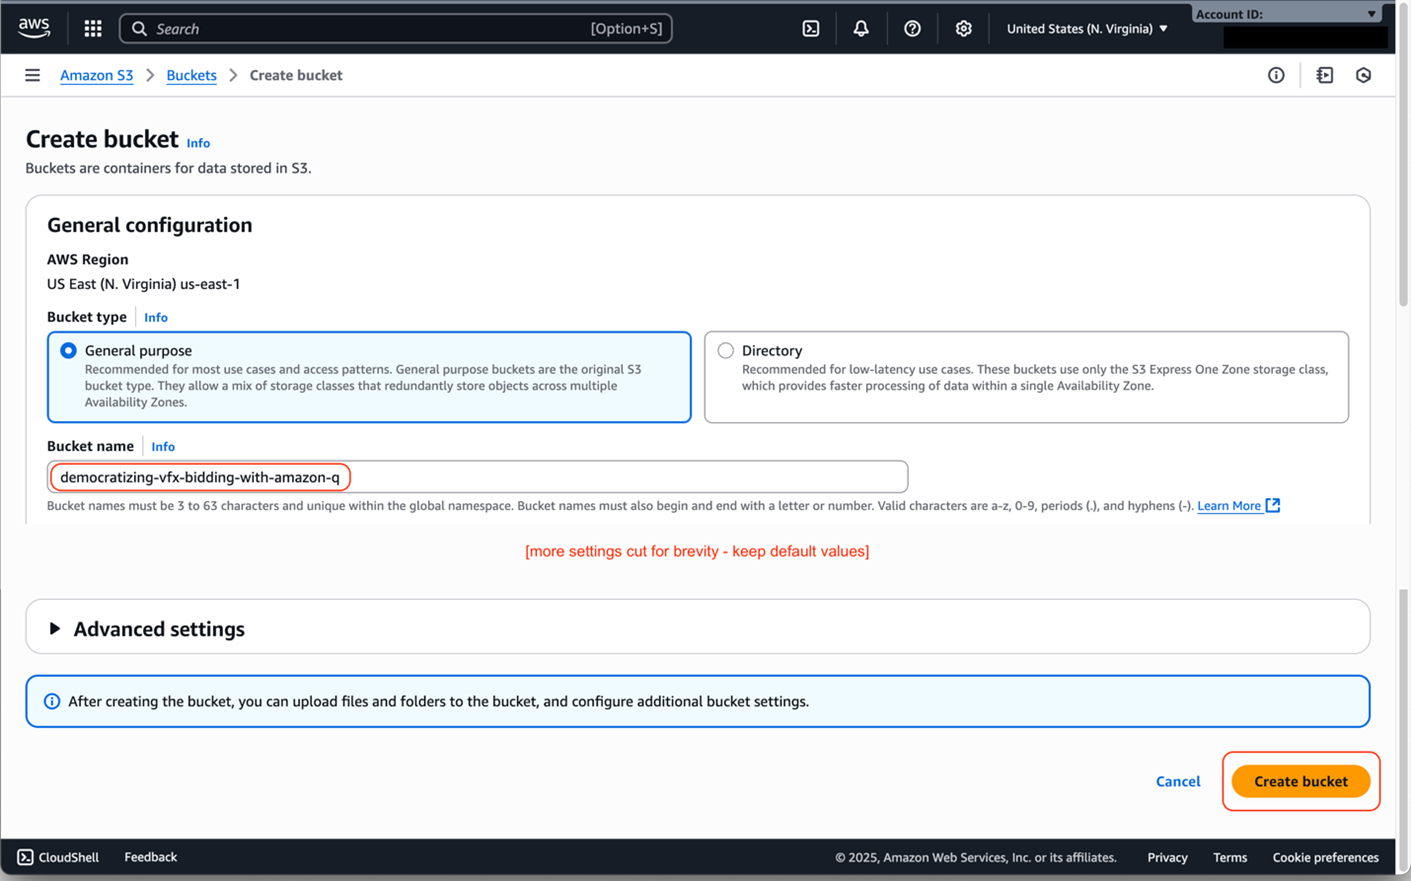Open the Terms footer link
The image size is (1411, 881).
(x=1230, y=857)
